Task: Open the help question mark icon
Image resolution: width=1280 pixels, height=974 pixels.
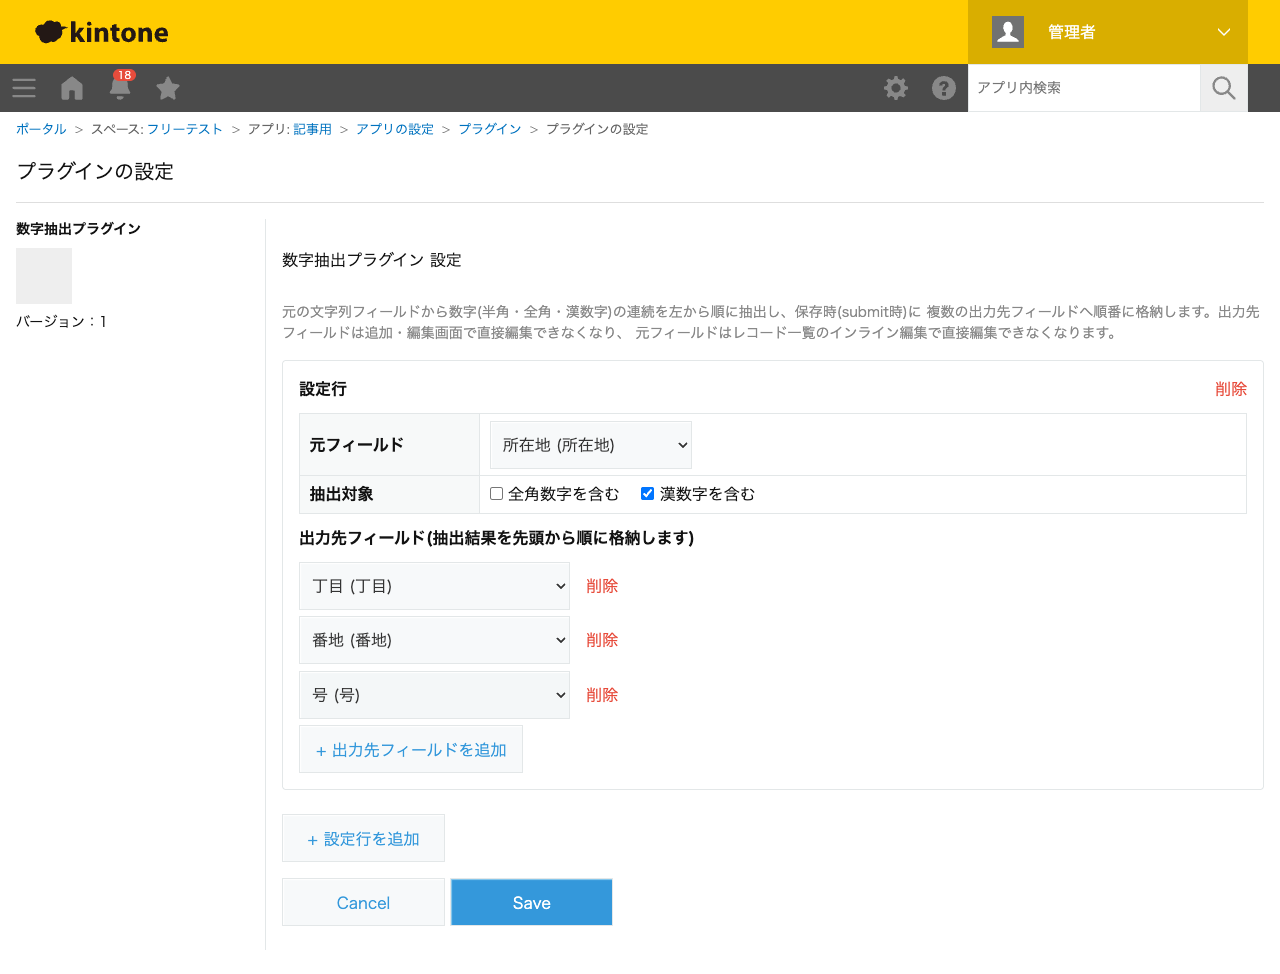Action: (944, 88)
